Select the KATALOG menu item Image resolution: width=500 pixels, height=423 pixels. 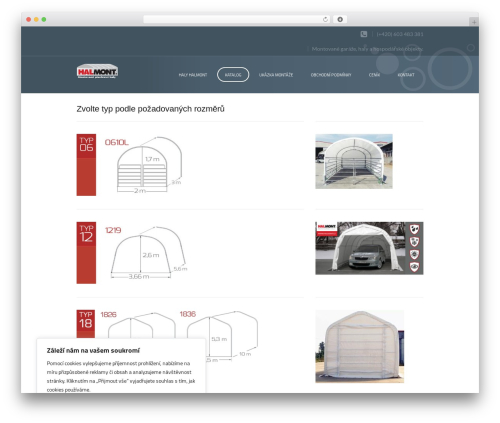click(x=233, y=75)
